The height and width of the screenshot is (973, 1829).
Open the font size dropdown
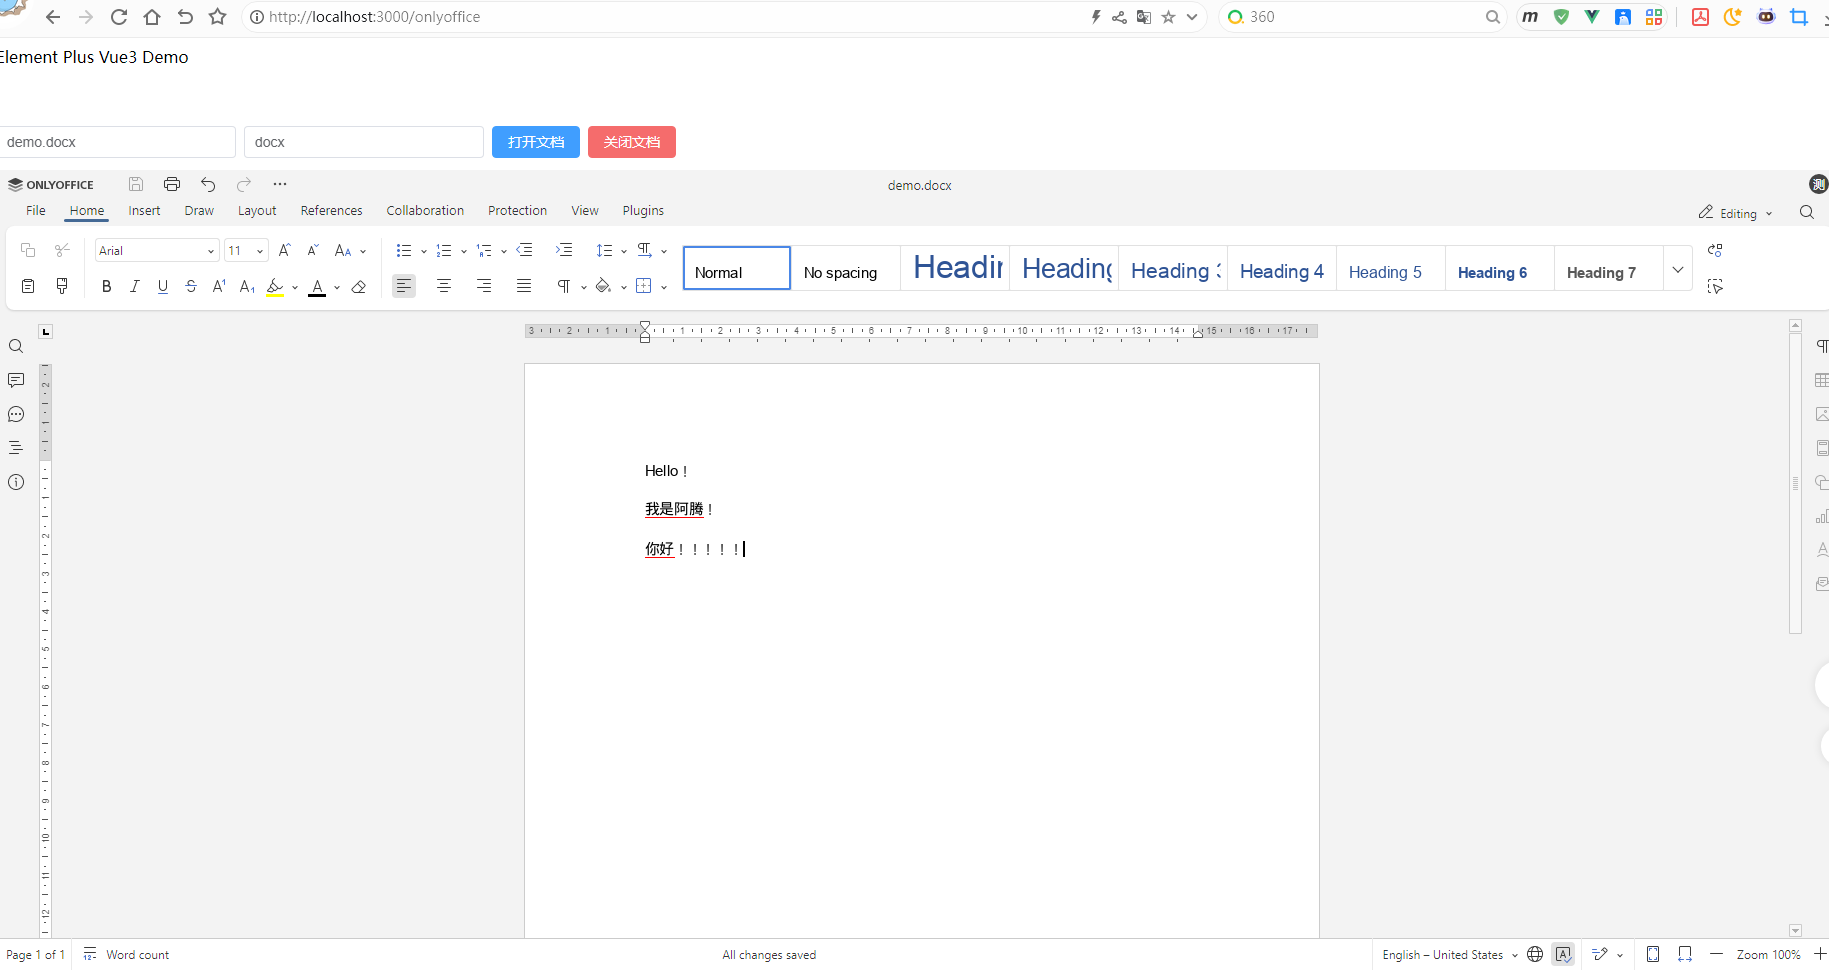pyautogui.click(x=246, y=251)
